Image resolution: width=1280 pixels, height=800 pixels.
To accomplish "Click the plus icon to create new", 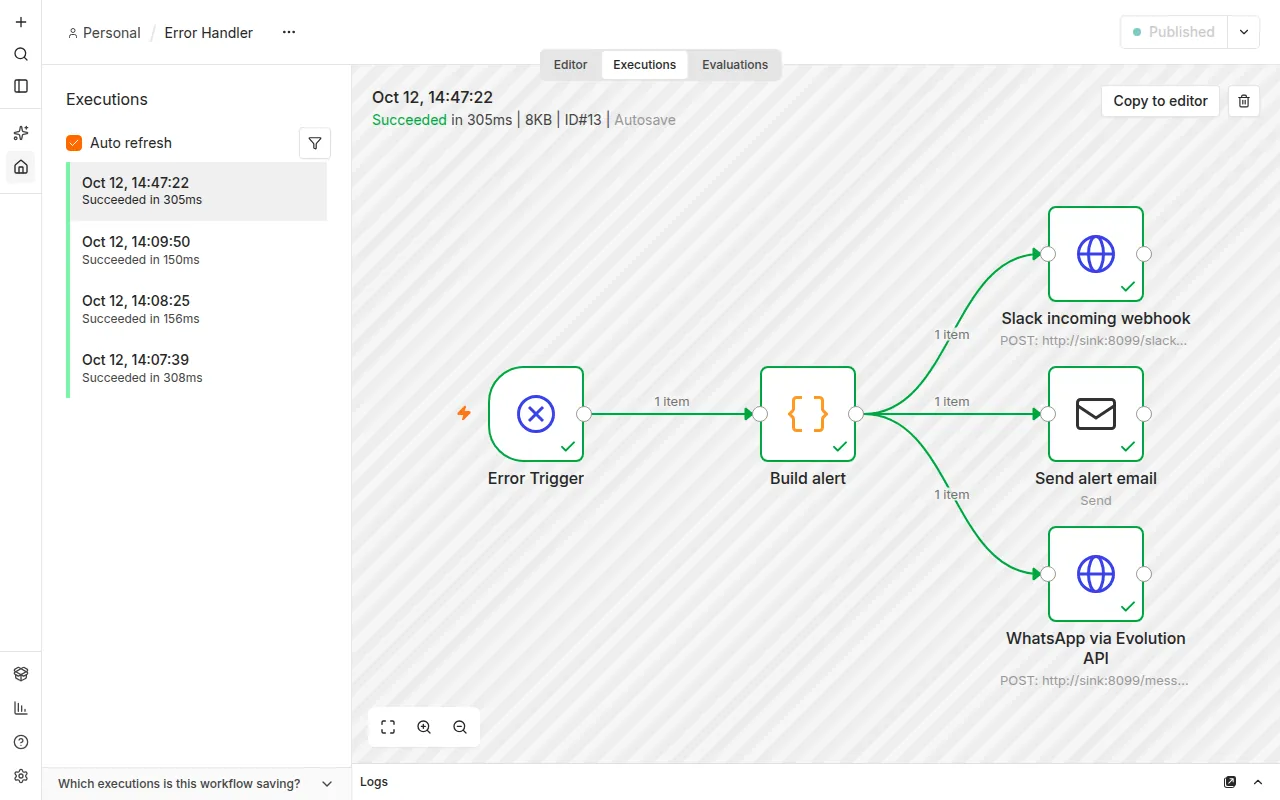I will pyautogui.click(x=21, y=22).
